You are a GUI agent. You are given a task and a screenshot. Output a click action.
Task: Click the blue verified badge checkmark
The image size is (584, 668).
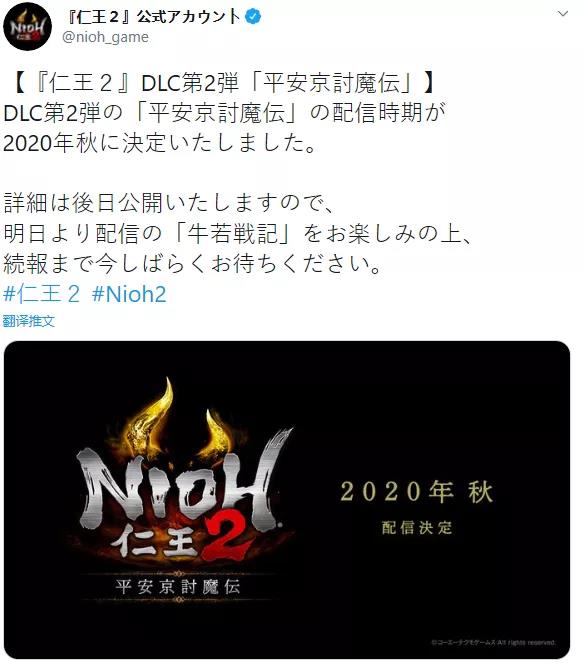[253, 17]
